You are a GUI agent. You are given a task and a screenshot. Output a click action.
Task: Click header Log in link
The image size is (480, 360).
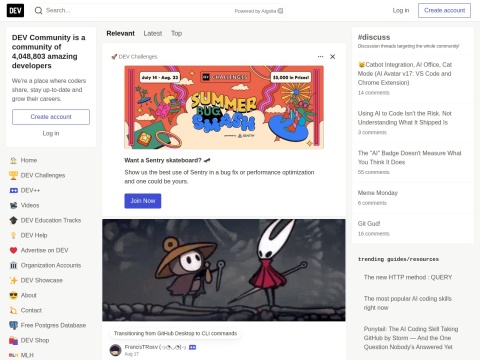(401, 11)
